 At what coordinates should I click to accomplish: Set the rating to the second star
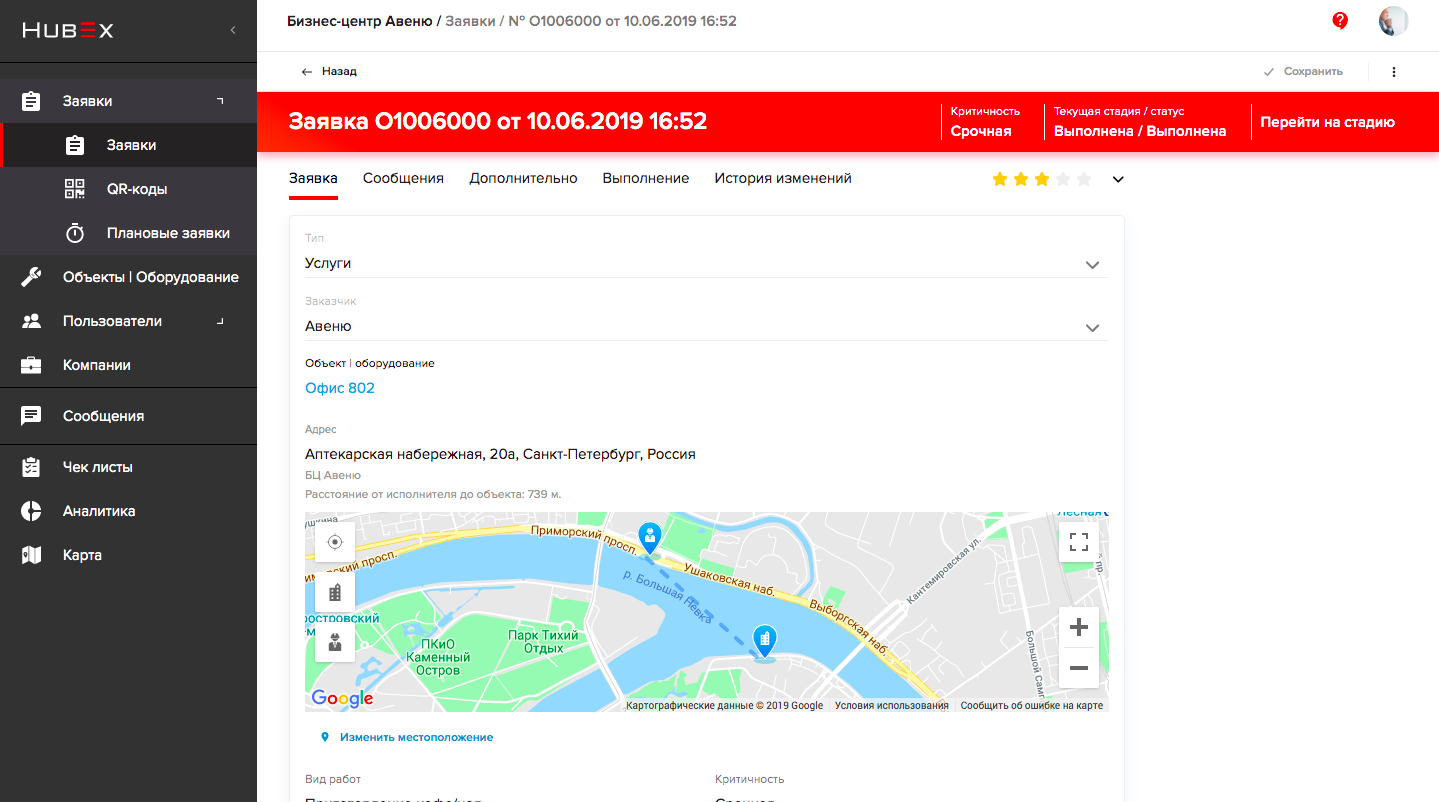1021,179
